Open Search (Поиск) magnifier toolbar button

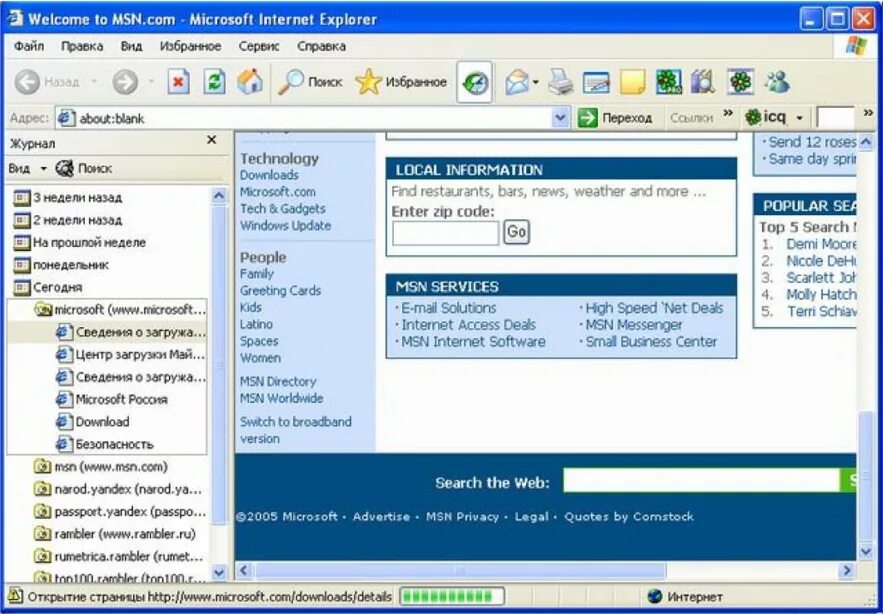[310, 82]
